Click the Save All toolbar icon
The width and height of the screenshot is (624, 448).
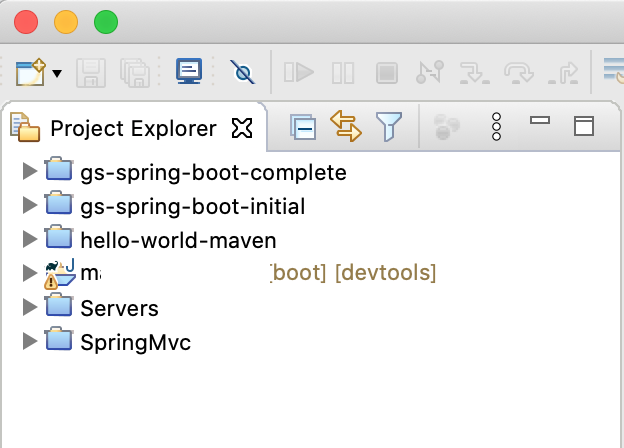[x=135, y=73]
